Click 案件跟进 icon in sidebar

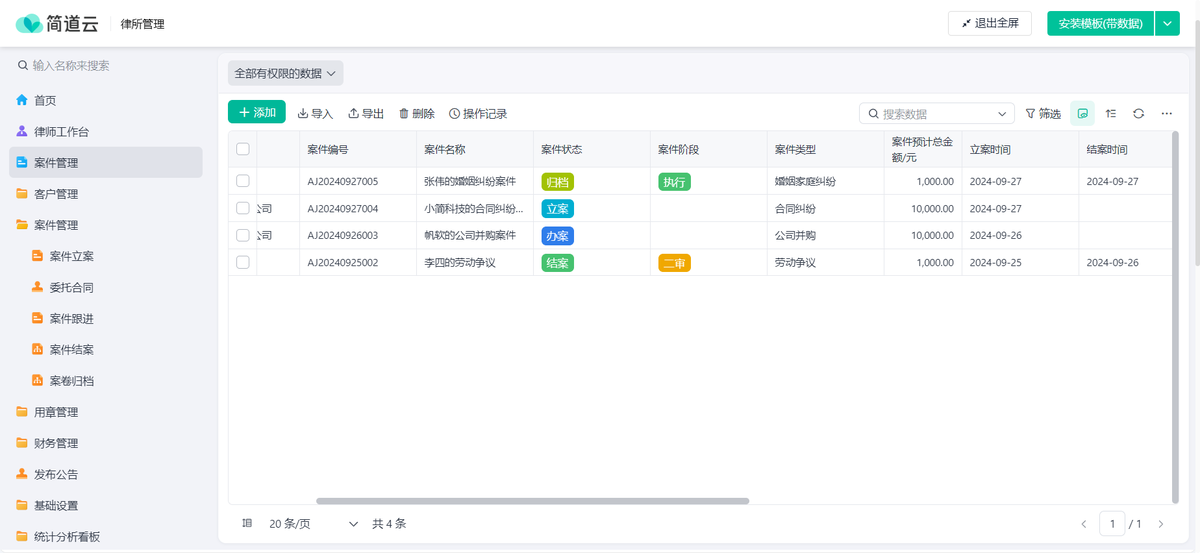[x=38, y=318]
